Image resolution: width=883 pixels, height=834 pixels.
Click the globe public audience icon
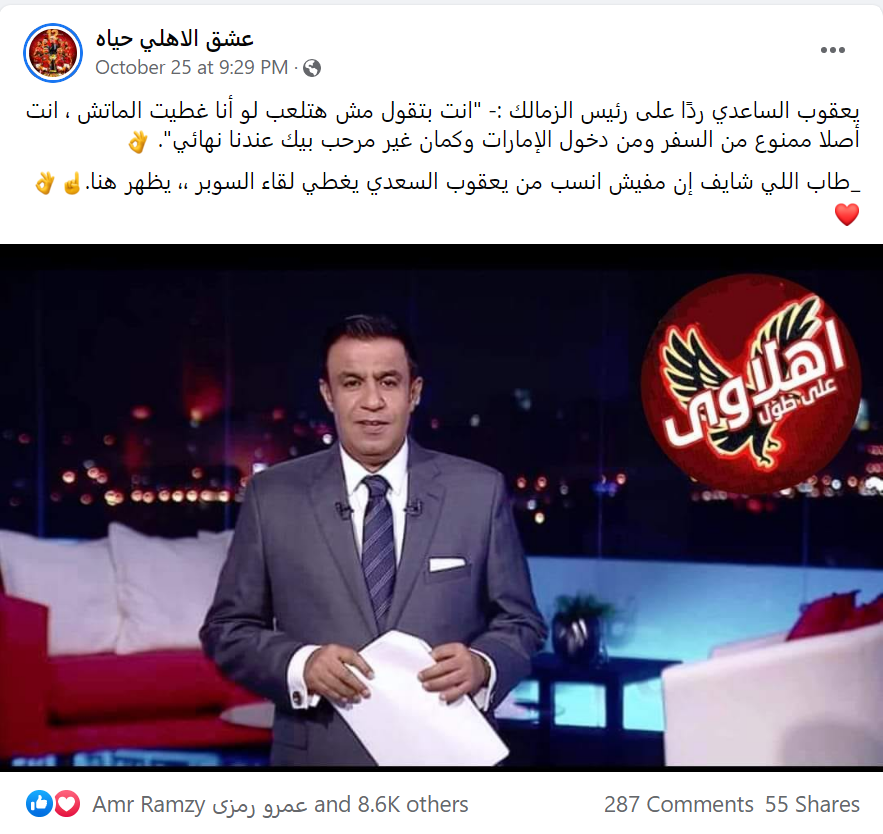pyautogui.click(x=312, y=68)
